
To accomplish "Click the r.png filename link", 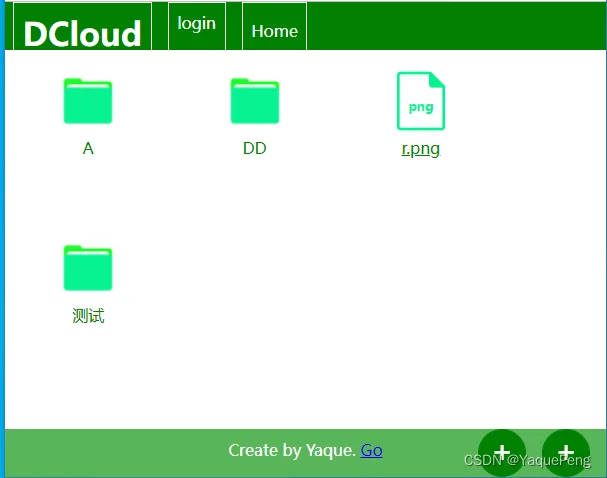I will (421, 149).
